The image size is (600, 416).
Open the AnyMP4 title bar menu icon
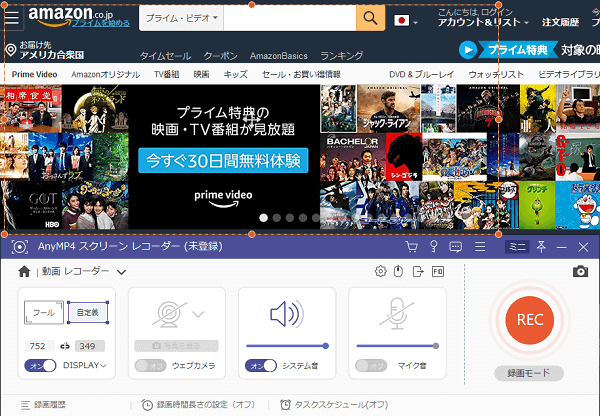(x=480, y=247)
